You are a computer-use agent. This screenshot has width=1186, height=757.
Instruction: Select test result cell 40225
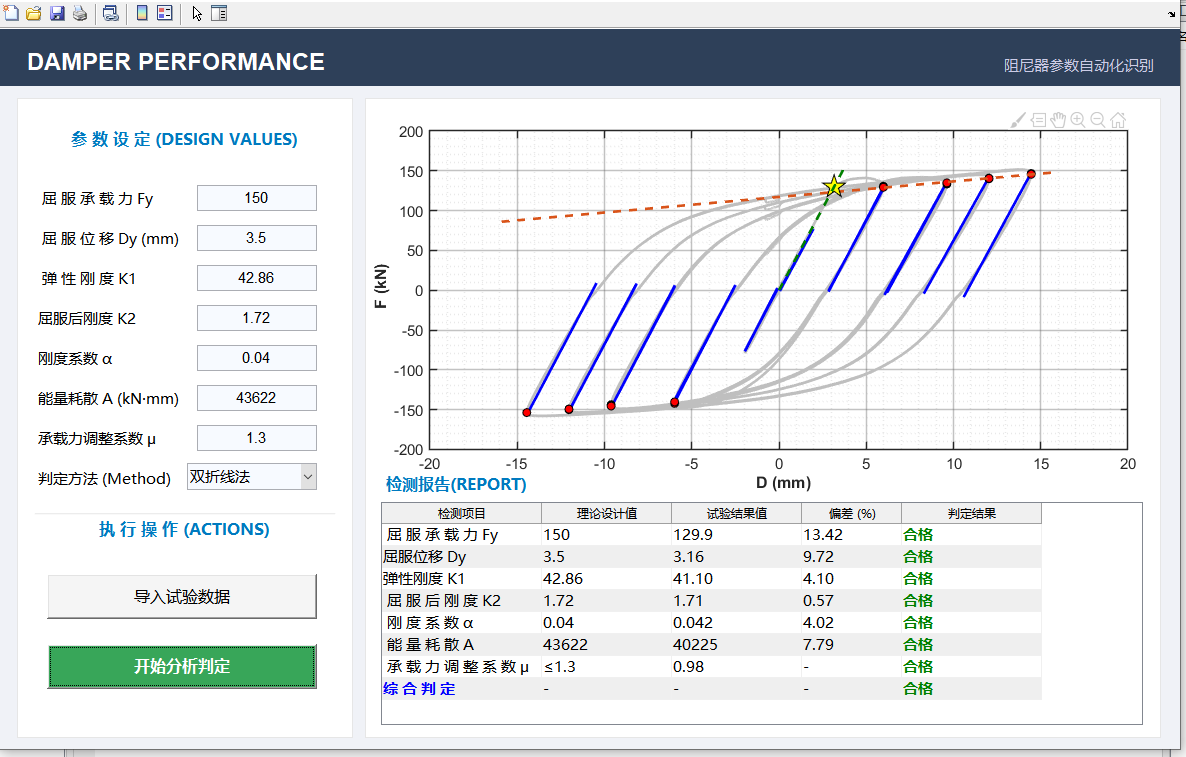pos(737,644)
